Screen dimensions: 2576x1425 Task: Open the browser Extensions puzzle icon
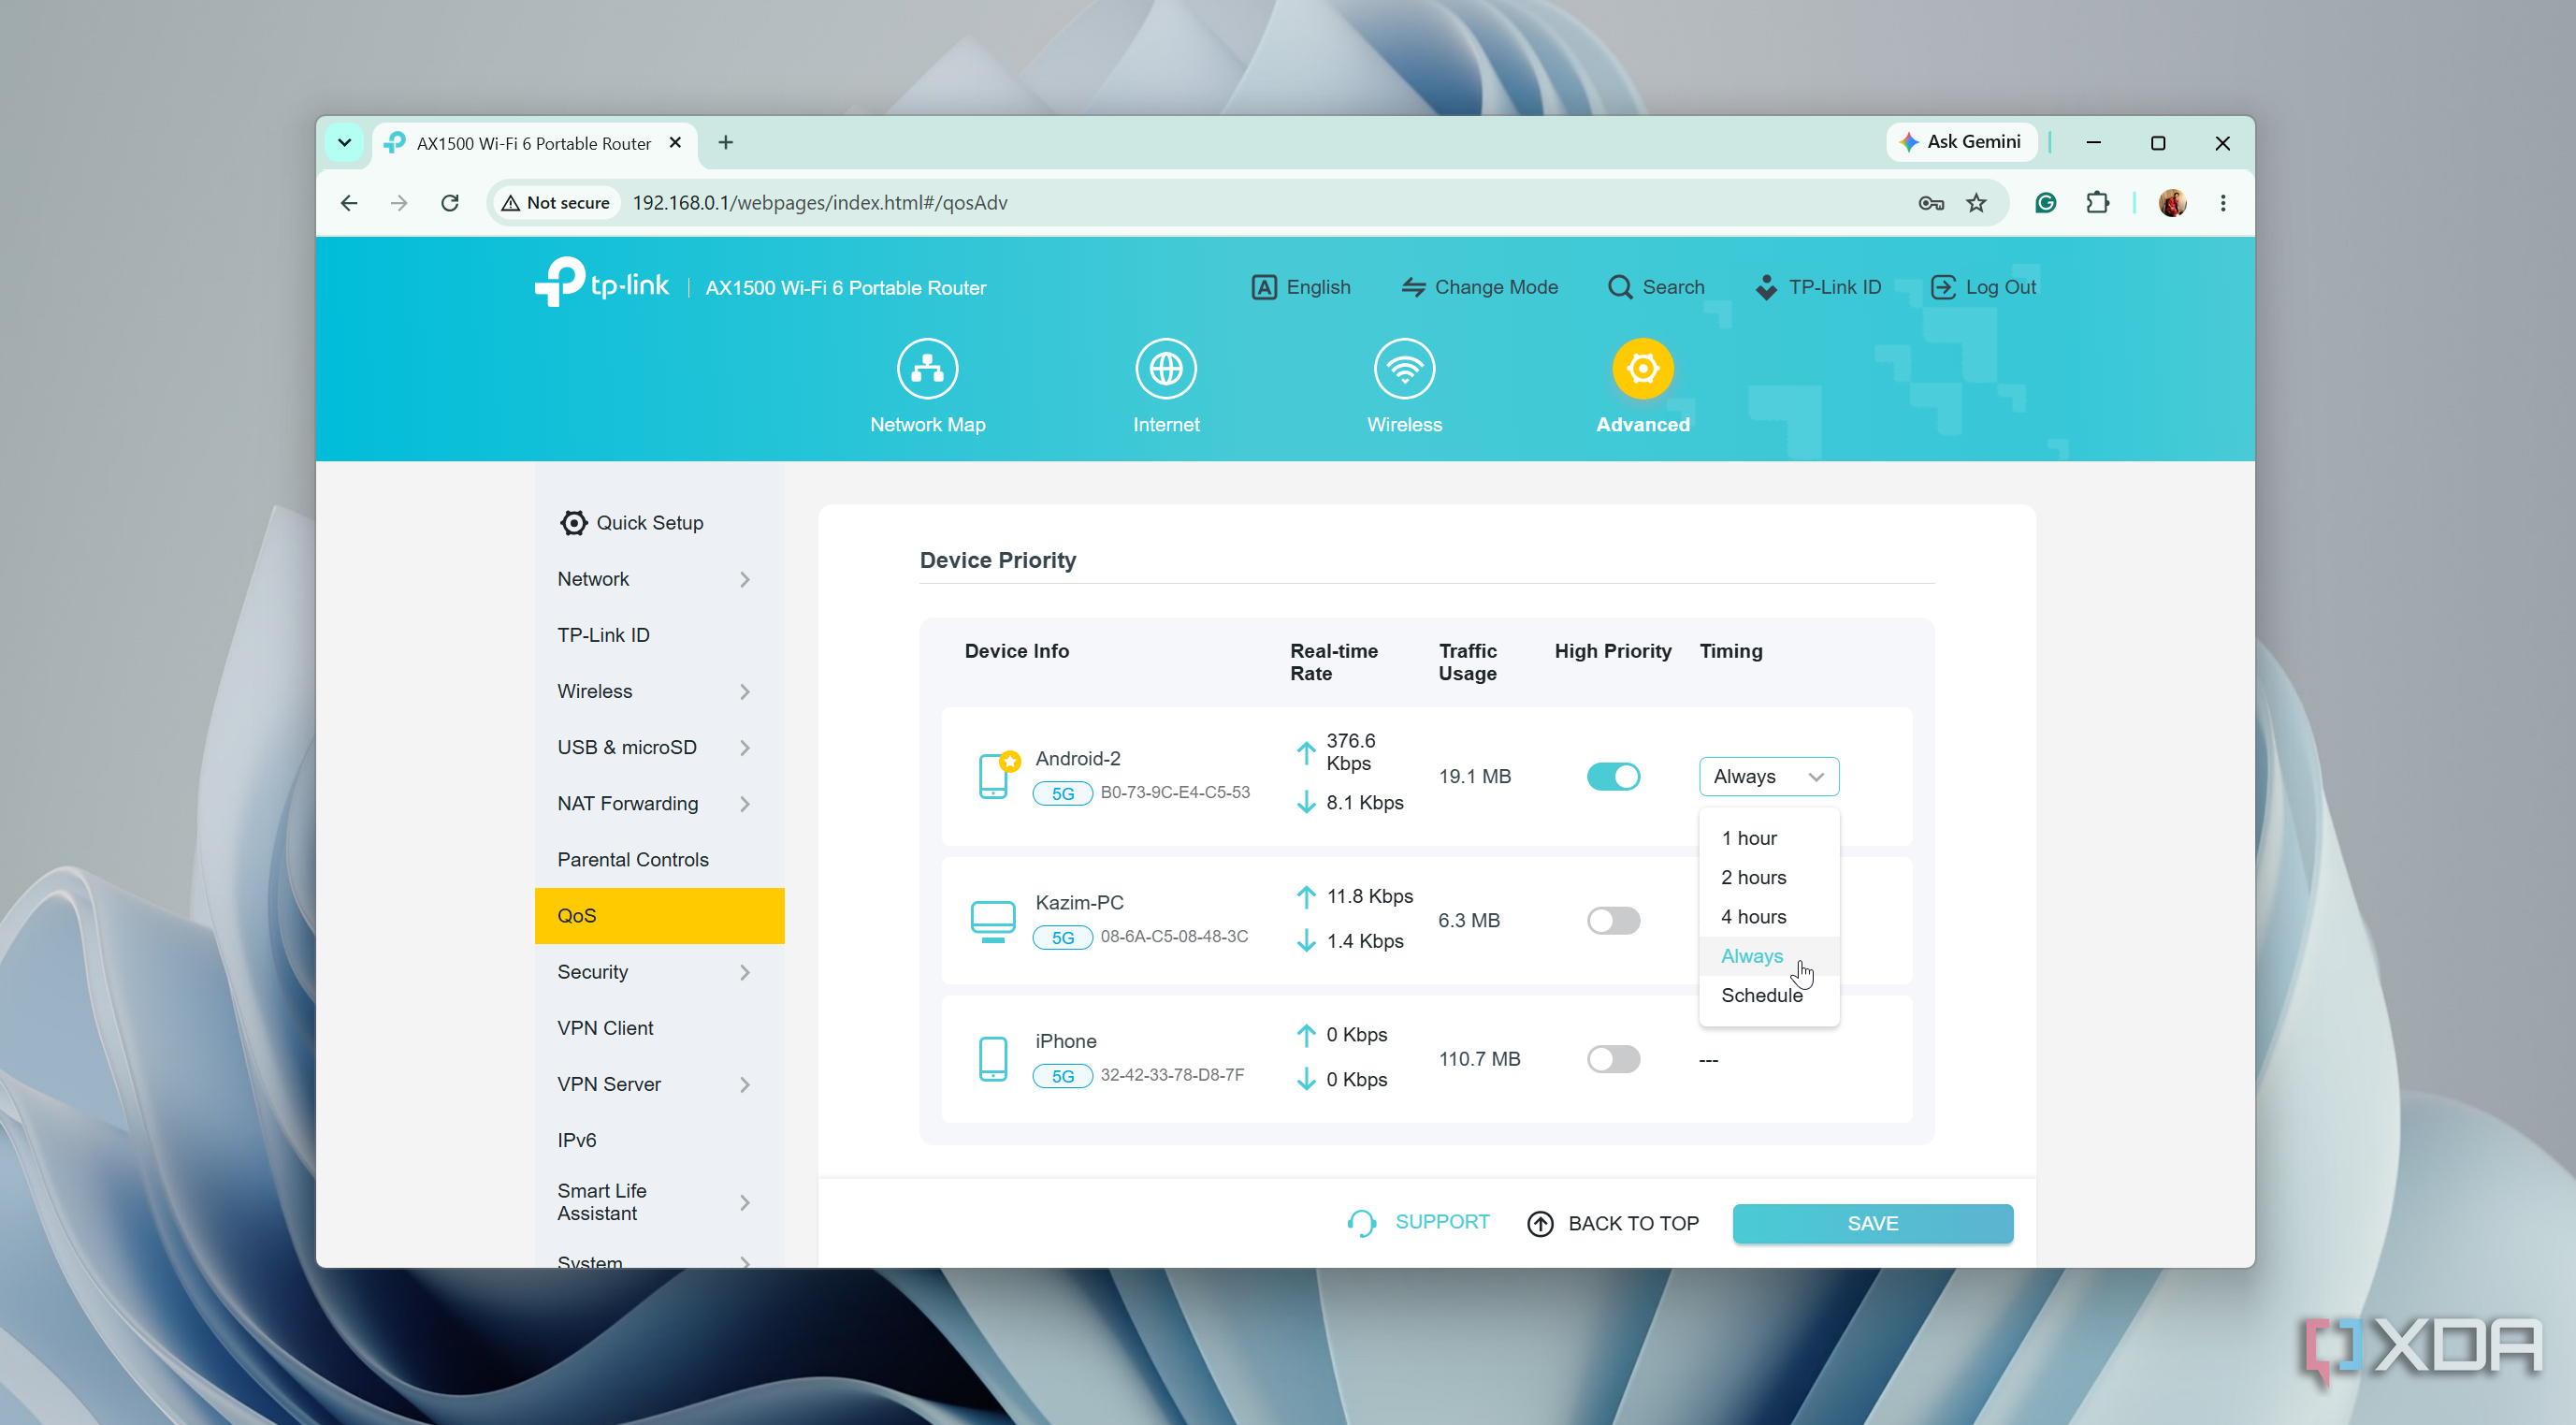click(x=2097, y=203)
